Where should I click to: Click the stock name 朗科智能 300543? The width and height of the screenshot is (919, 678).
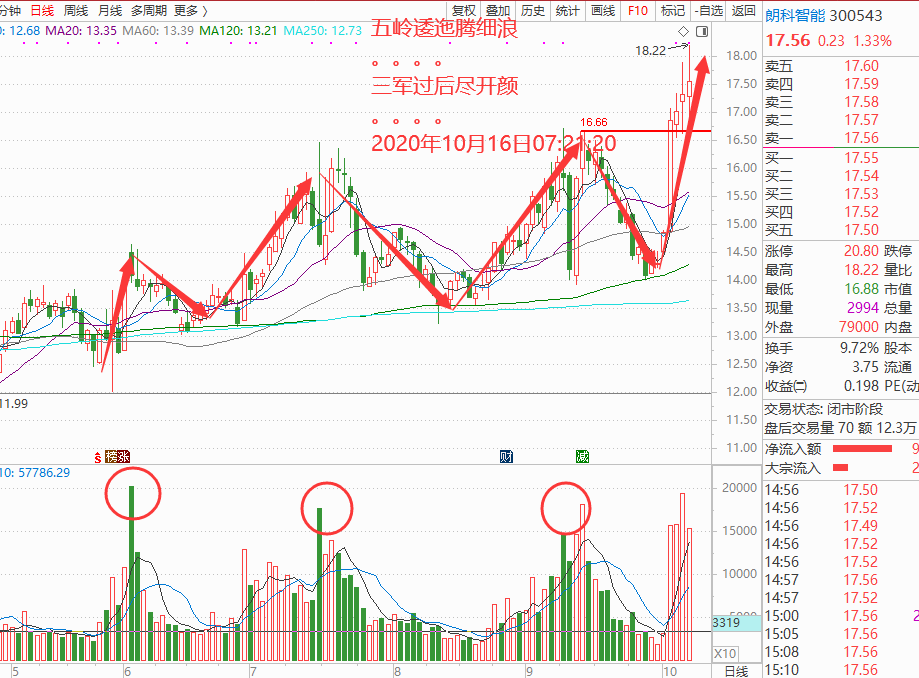click(823, 15)
